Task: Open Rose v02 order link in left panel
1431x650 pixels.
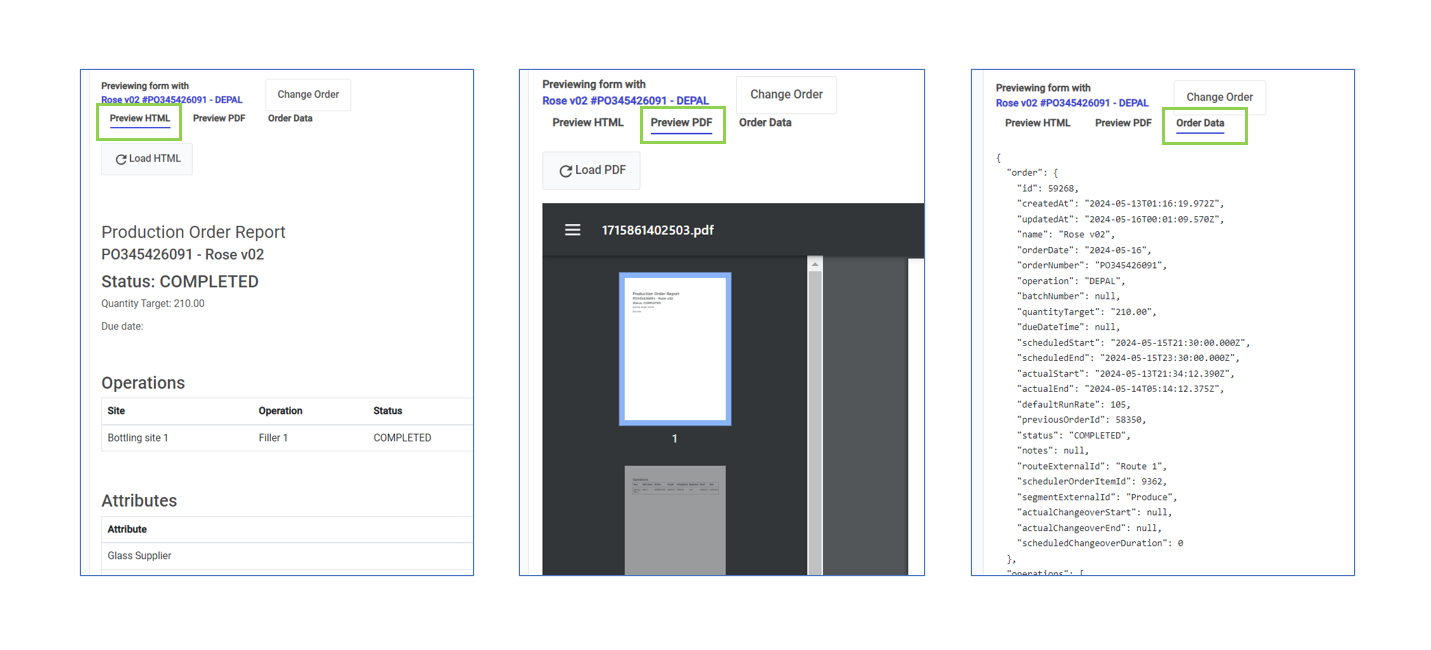Action: point(172,100)
